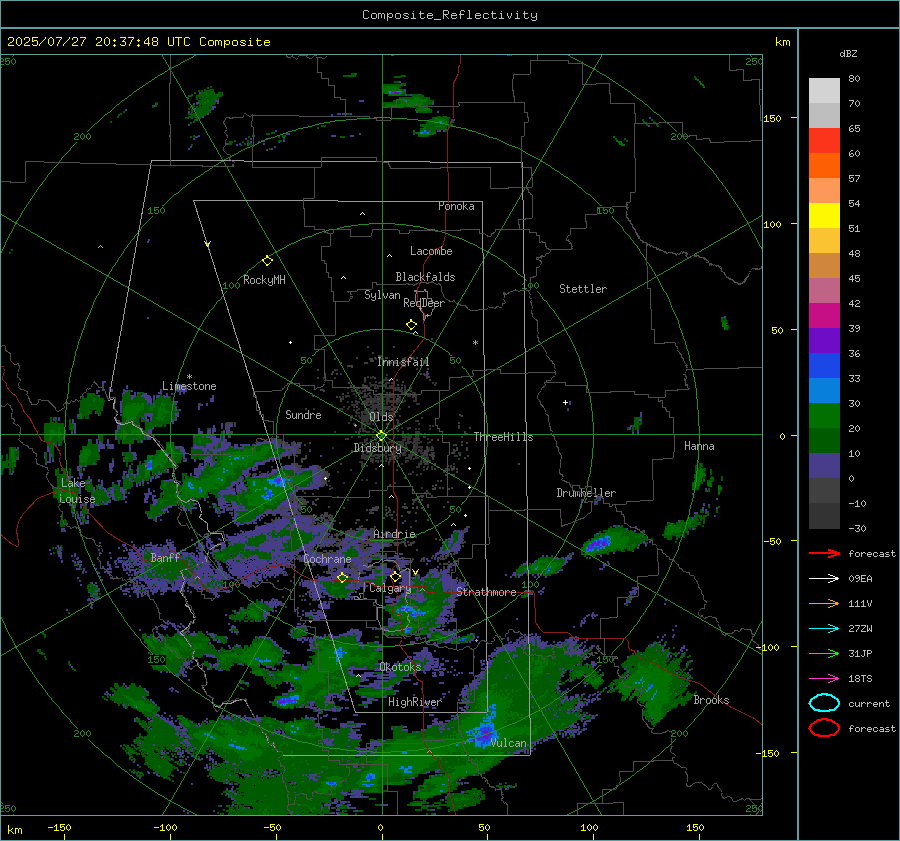900x841 pixels.
Task: Click the red forecast arrow in legend
Action: (x=824, y=553)
